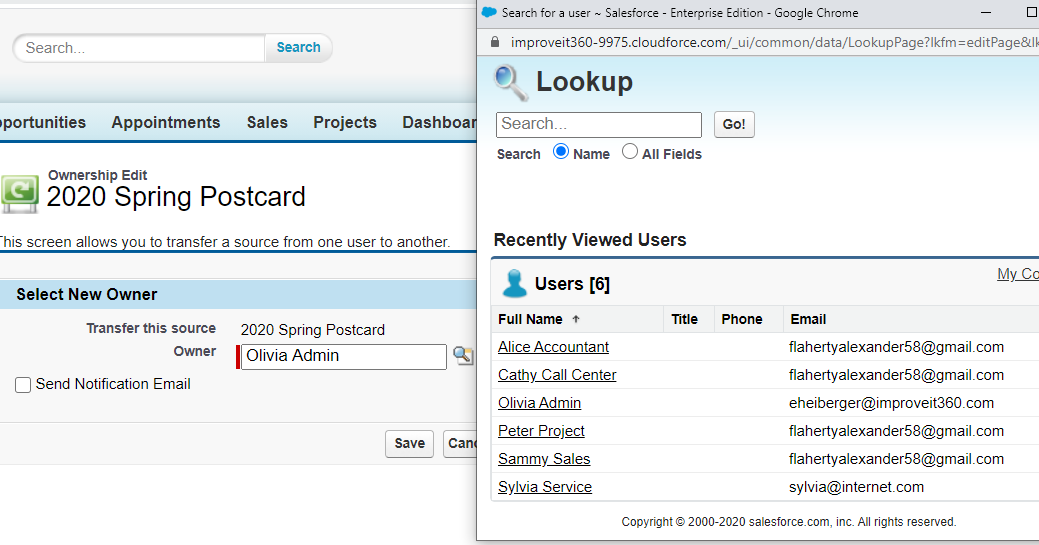Screen dimensions: 1039x545
Task: Enable Send Notification Email checkbox
Action: click(x=23, y=385)
